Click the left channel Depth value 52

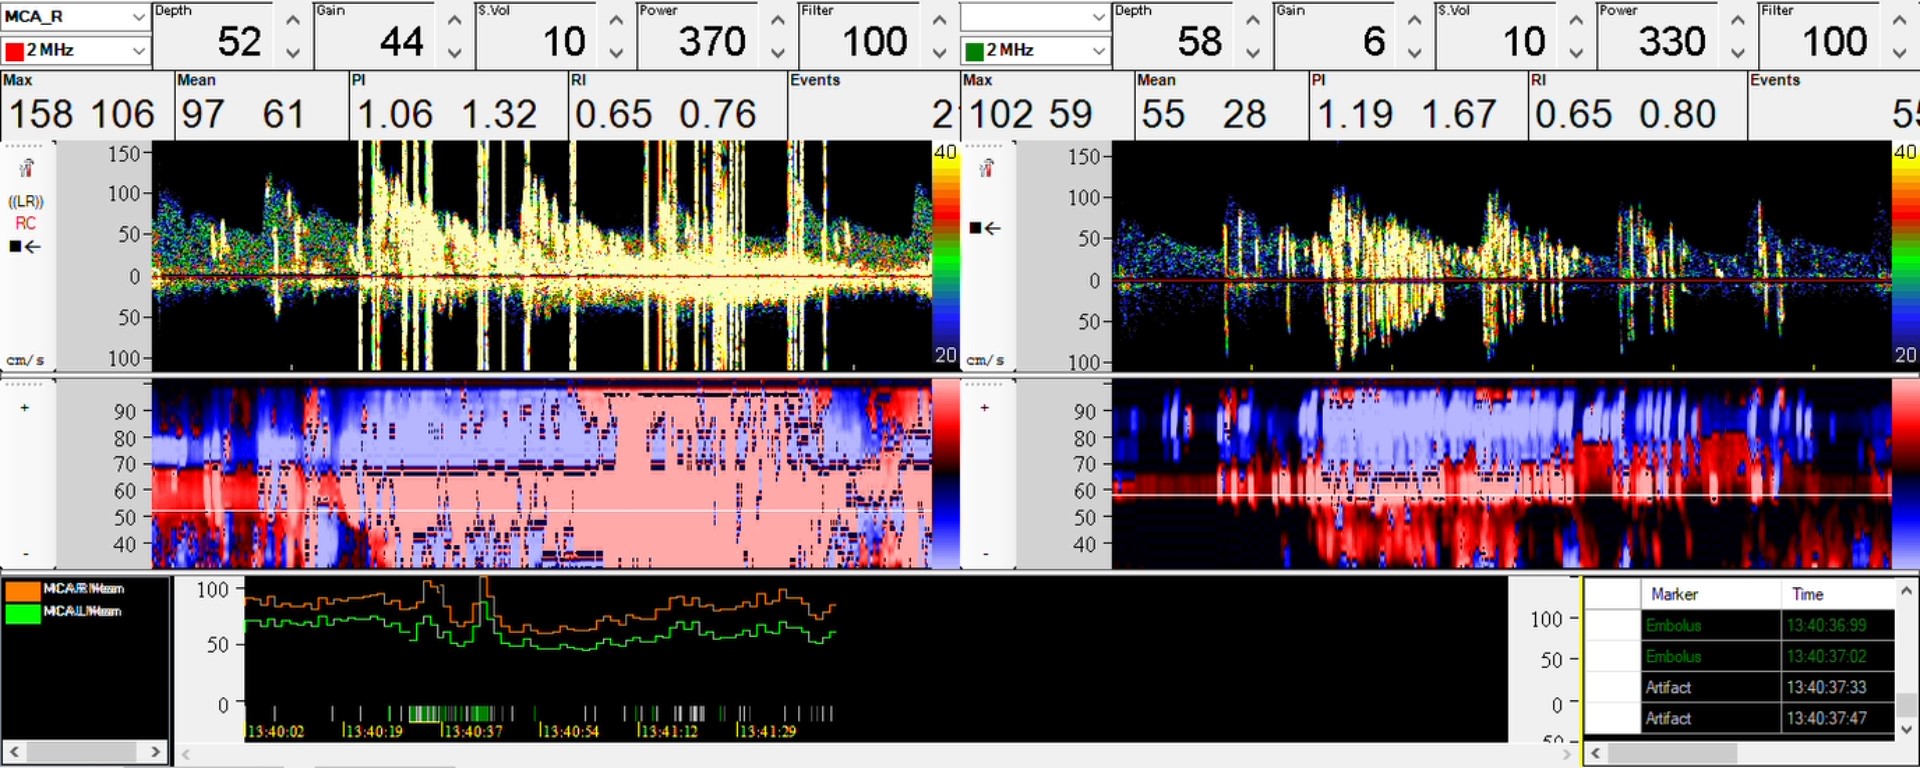tap(240, 42)
